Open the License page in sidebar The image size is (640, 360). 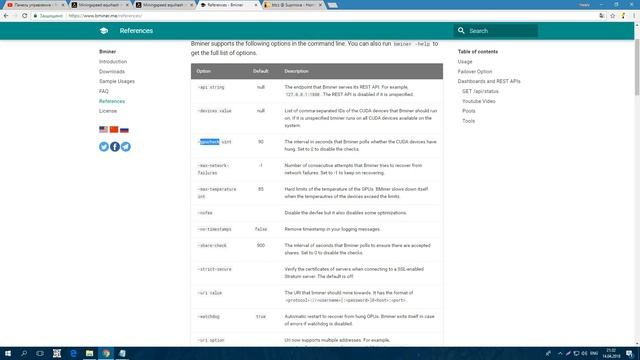(x=108, y=111)
